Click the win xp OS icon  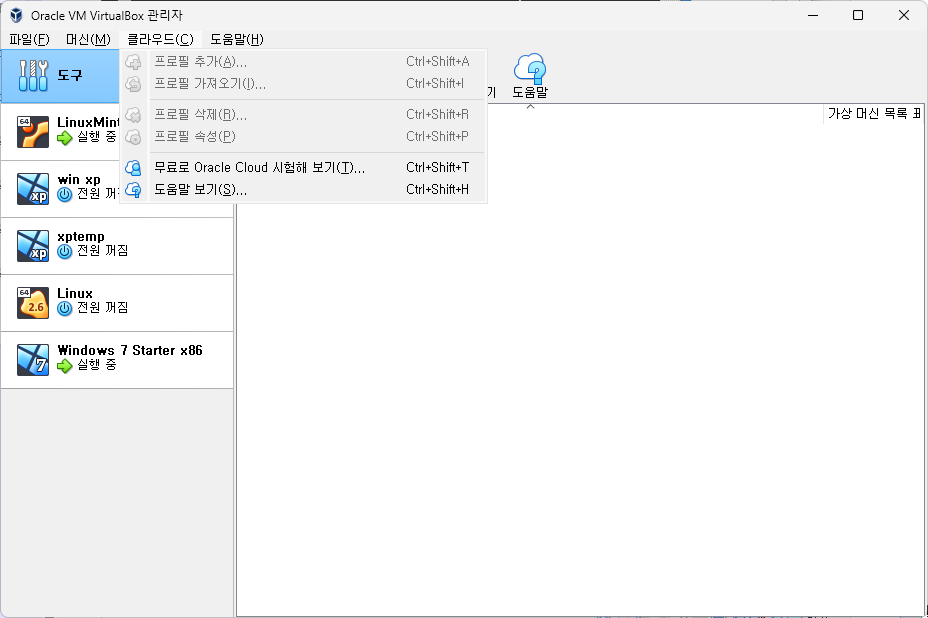point(33,189)
